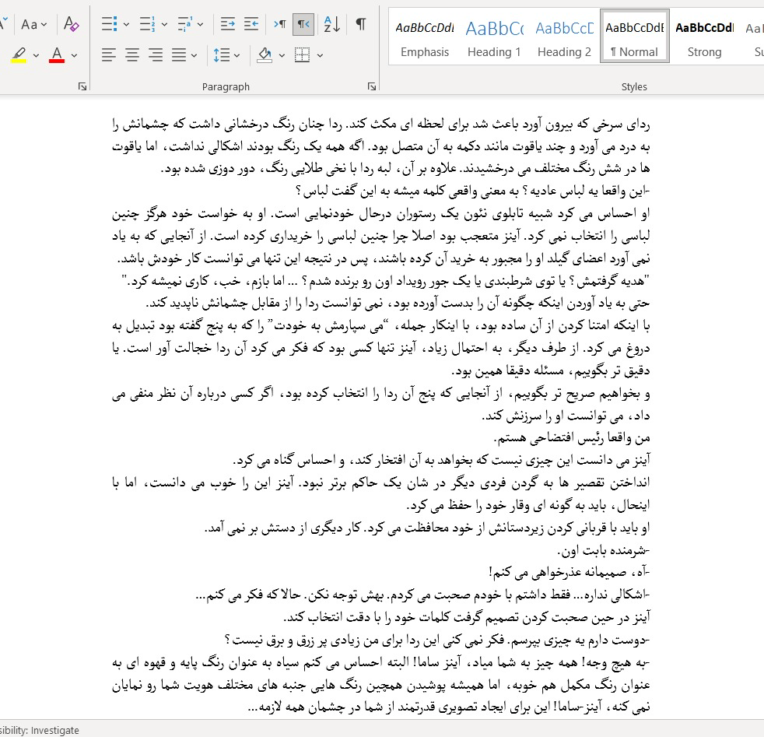Align text left
Viewport: 764px width, 737px height.
click(x=108, y=55)
